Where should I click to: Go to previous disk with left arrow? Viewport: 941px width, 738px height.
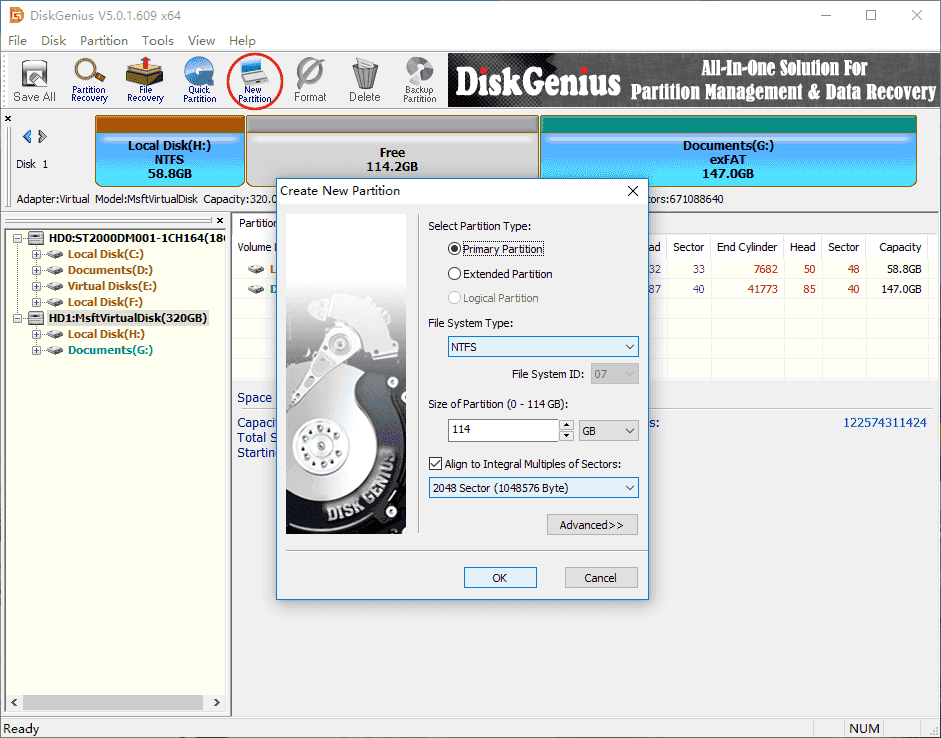(27, 137)
